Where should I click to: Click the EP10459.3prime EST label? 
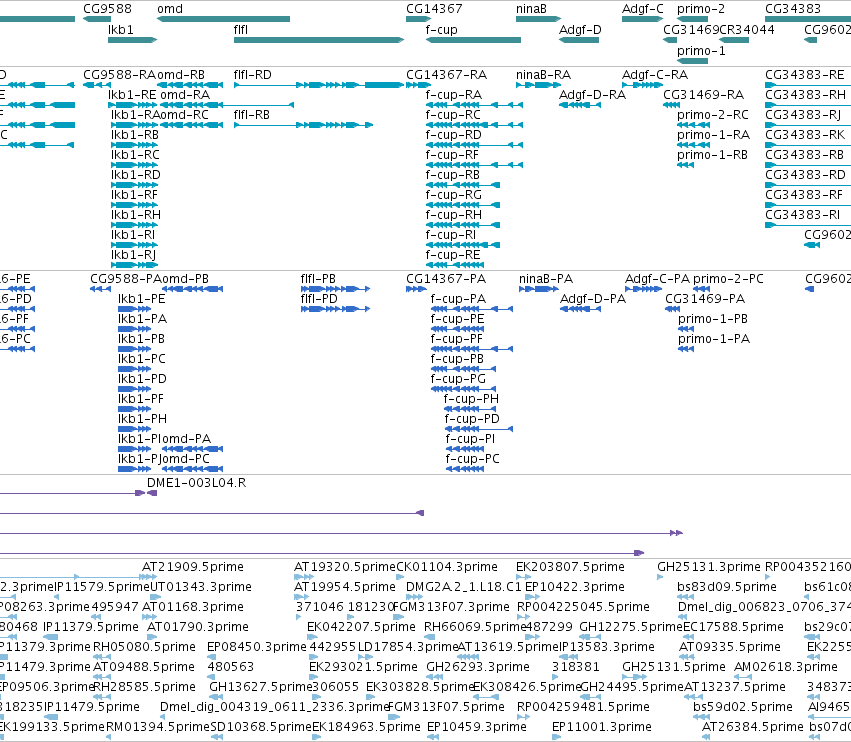[477, 726]
